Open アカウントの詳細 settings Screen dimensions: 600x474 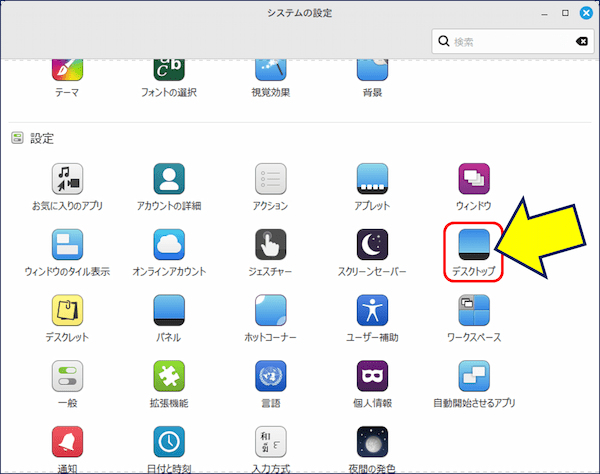[x=169, y=180]
